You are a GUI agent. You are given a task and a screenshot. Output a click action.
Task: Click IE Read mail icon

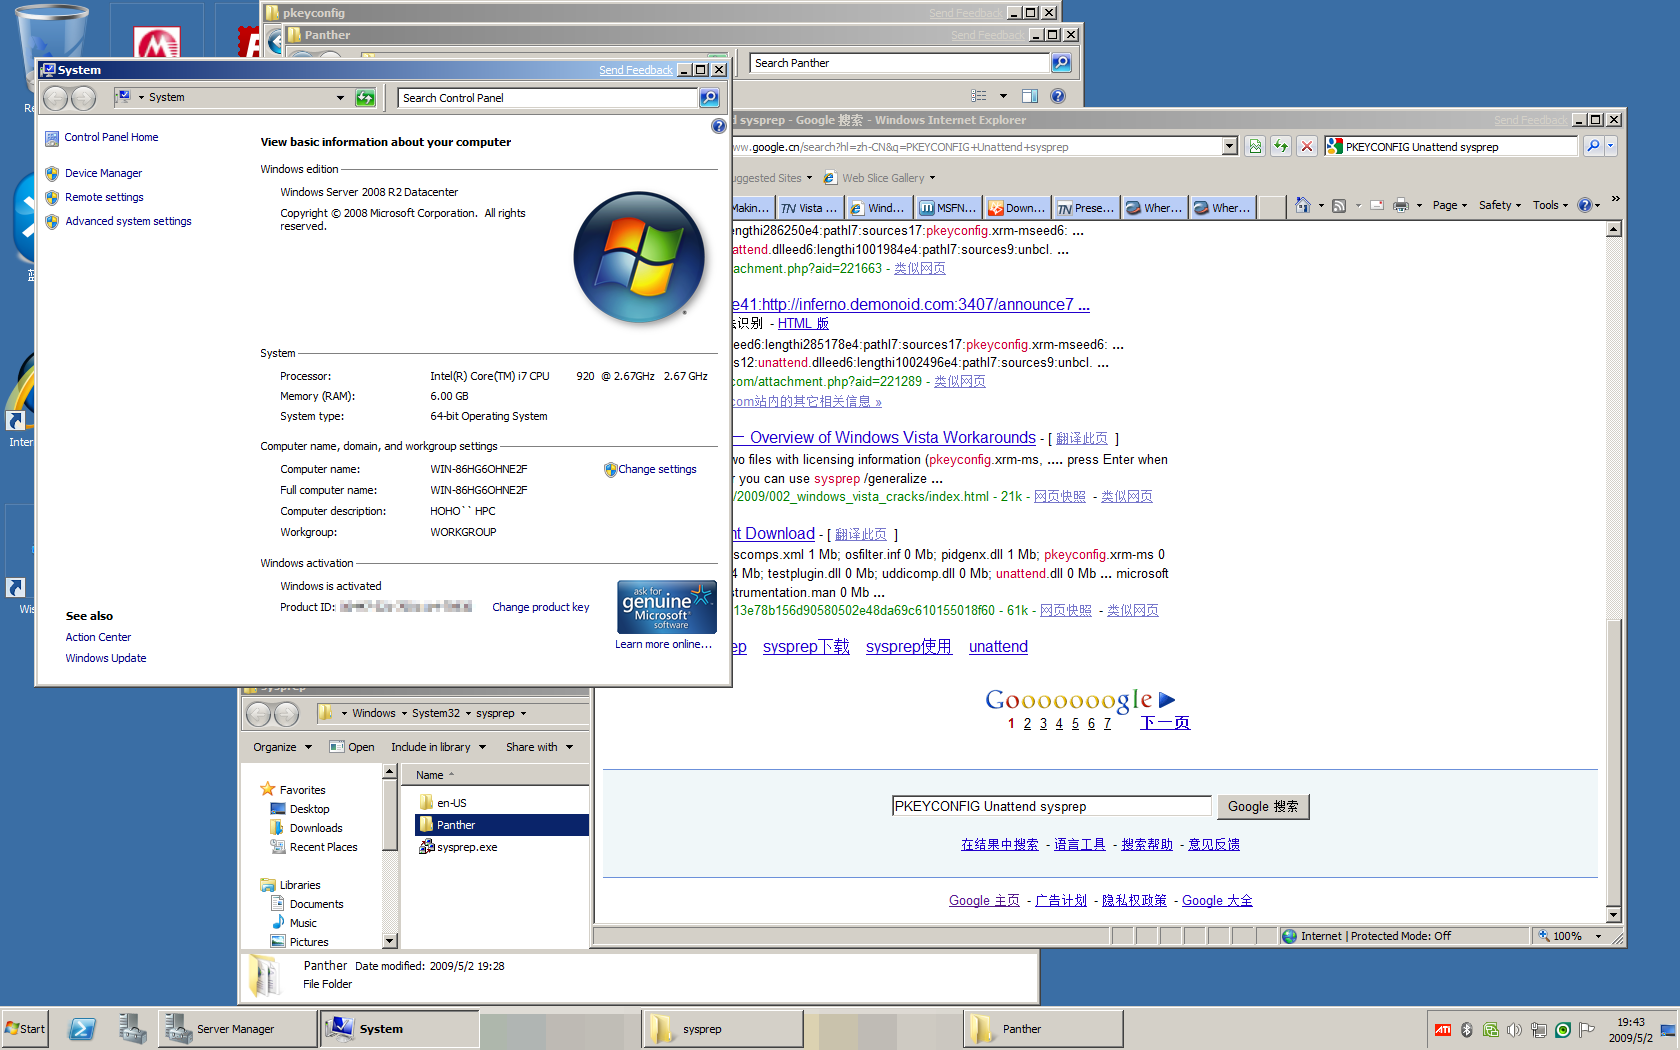click(x=1377, y=205)
